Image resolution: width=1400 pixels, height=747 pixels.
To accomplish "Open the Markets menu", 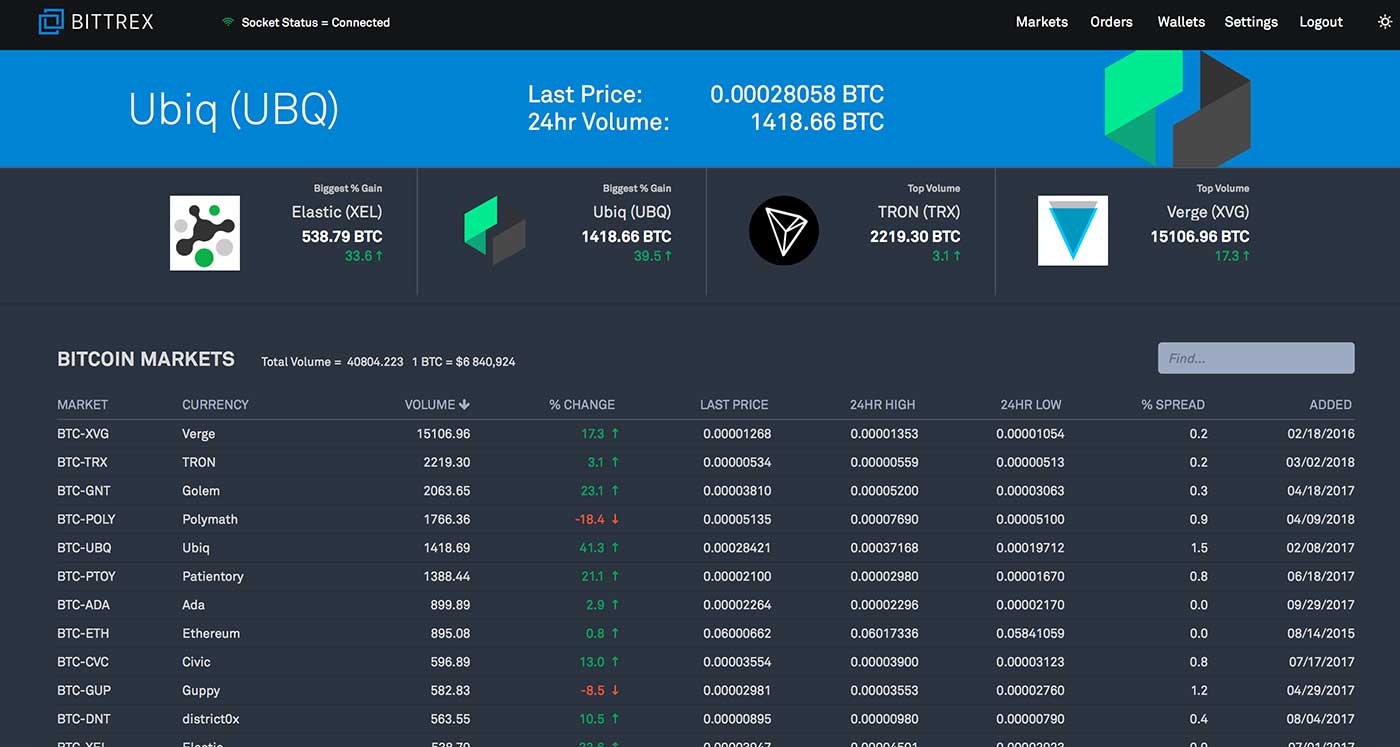I will (1042, 22).
